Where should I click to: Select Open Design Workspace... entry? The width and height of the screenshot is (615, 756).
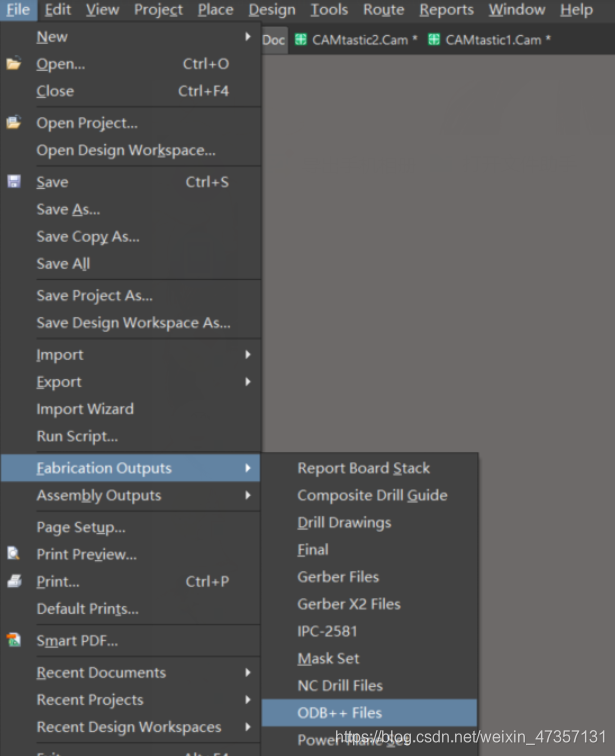131,150
